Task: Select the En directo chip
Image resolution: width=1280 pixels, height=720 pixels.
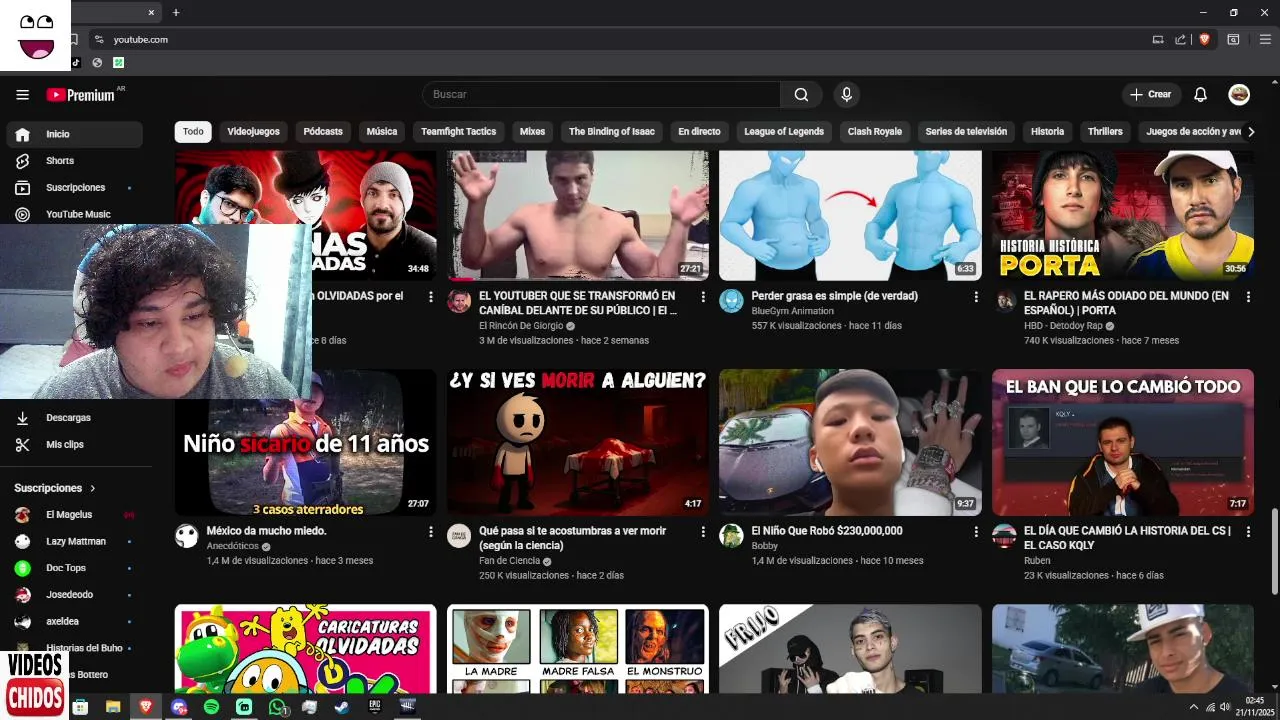Action: pos(699,132)
